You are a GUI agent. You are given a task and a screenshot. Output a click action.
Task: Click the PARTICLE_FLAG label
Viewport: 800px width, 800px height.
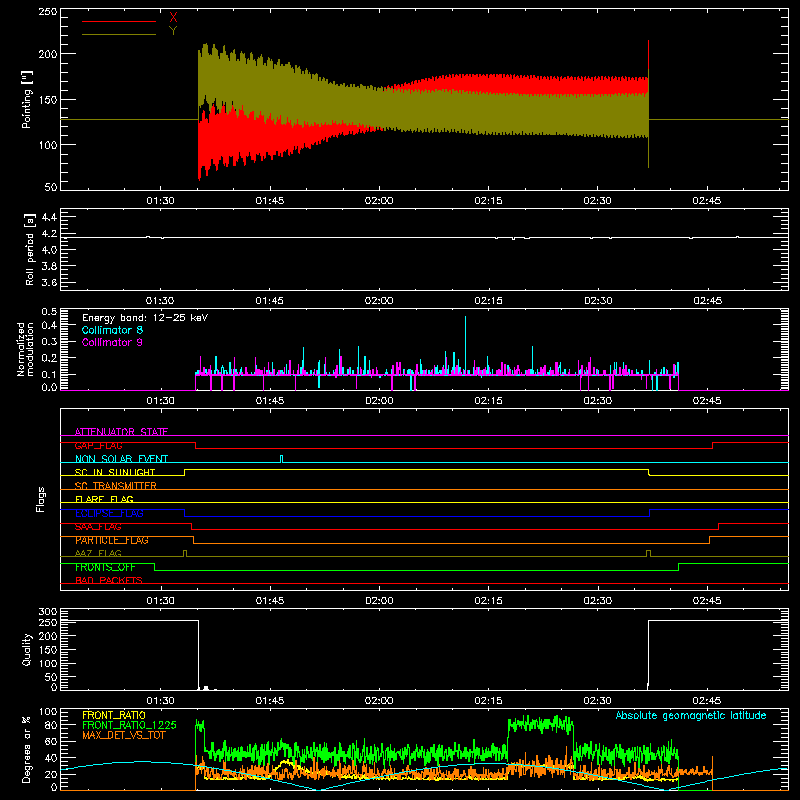pyautogui.click(x=112, y=540)
